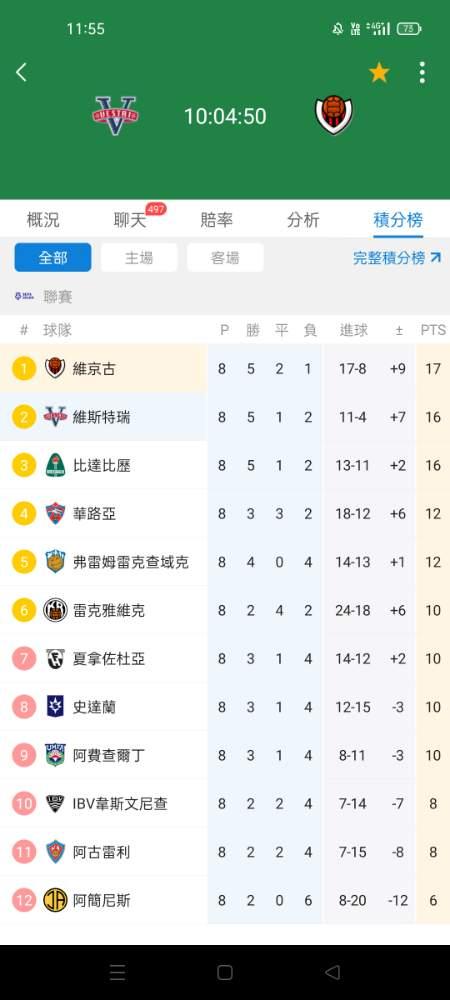Open the three-dot overflow menu
Image resolution: width=450 pixels, height=1000 pixels.
coord(422,73)
